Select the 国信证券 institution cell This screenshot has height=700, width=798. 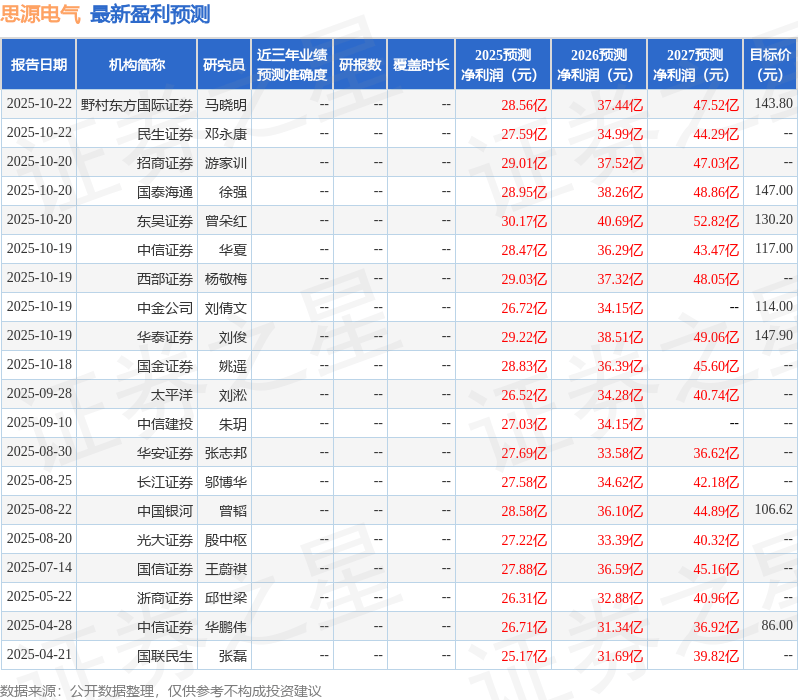(136, 569)
